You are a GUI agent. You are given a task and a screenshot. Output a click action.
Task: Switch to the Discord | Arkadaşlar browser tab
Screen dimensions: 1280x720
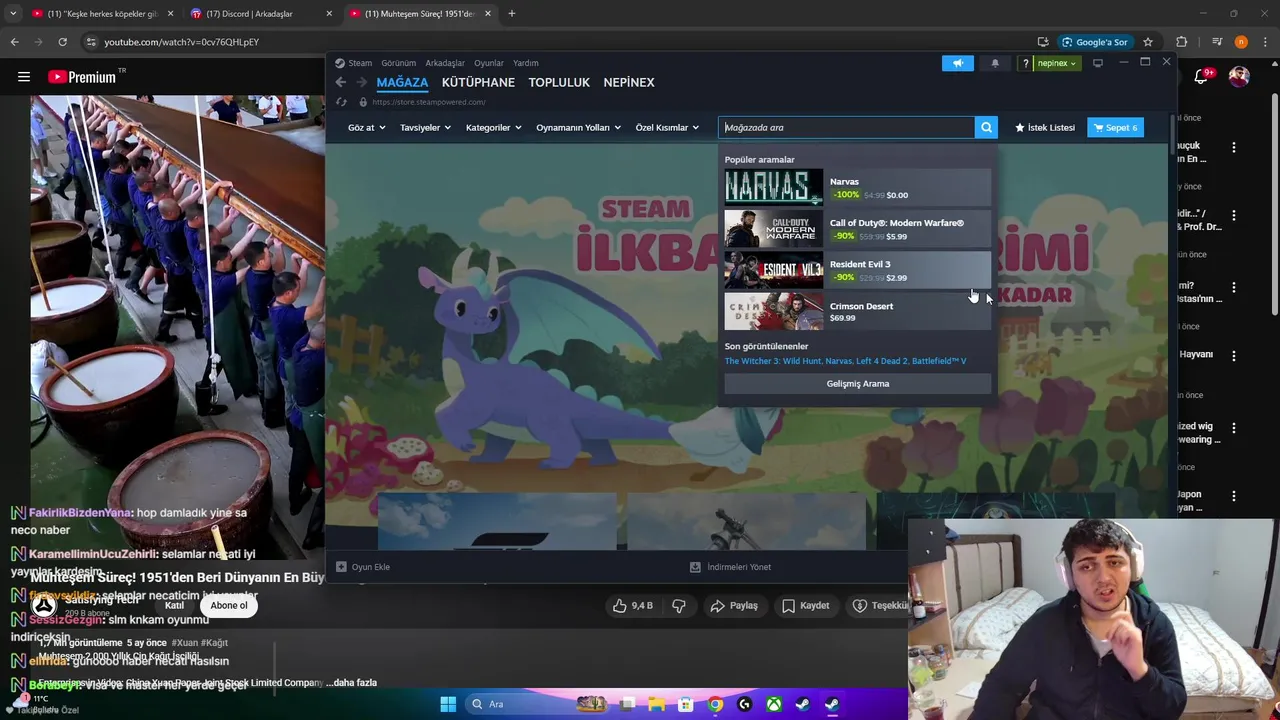(x=262, y=14)
